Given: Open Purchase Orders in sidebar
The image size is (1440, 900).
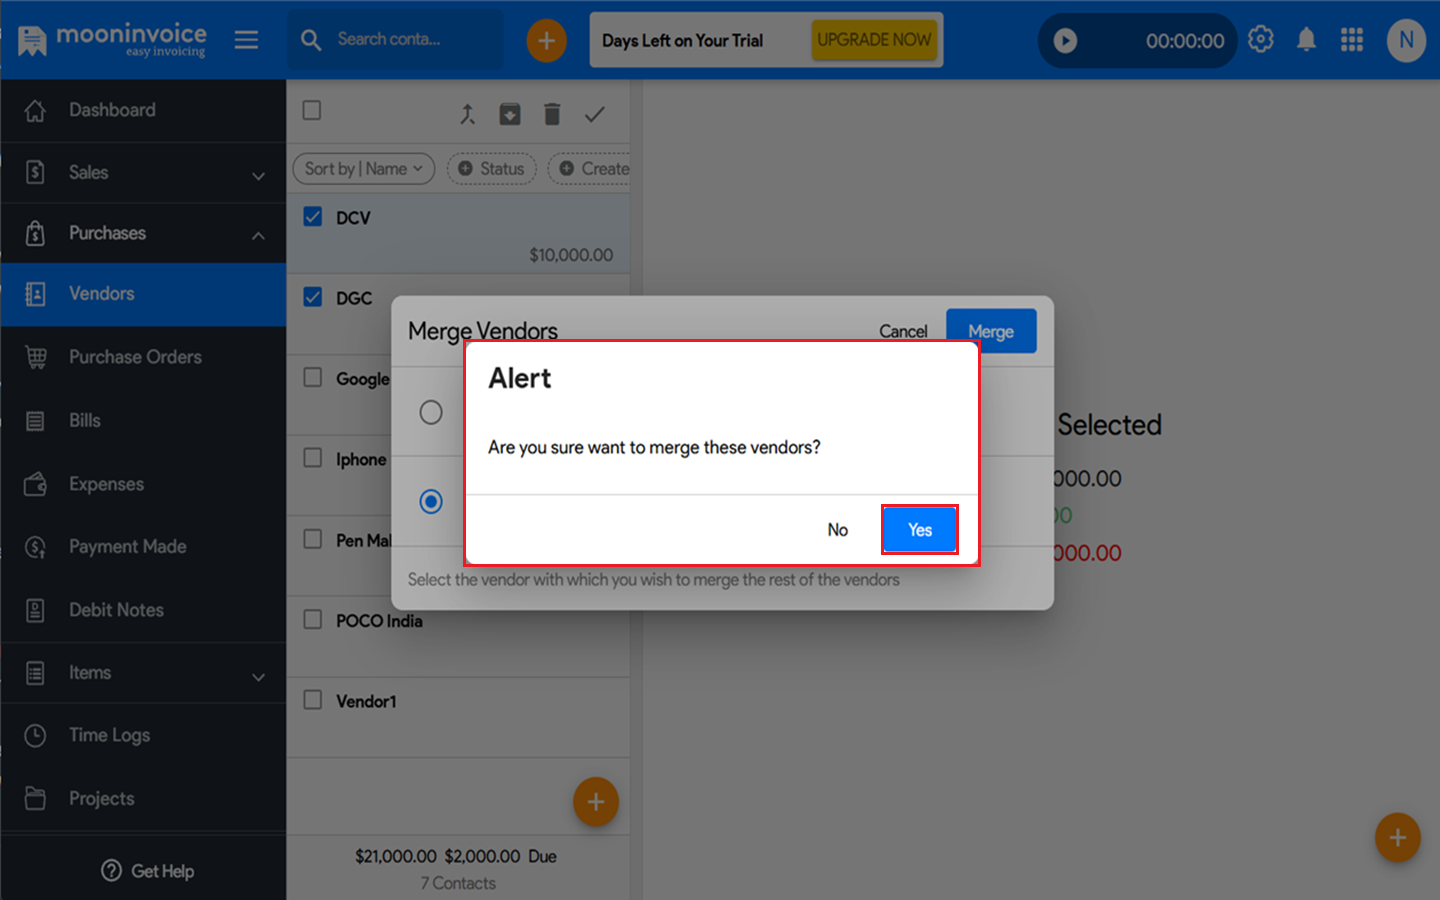Looking at the screenshot, I should point(143,357).
